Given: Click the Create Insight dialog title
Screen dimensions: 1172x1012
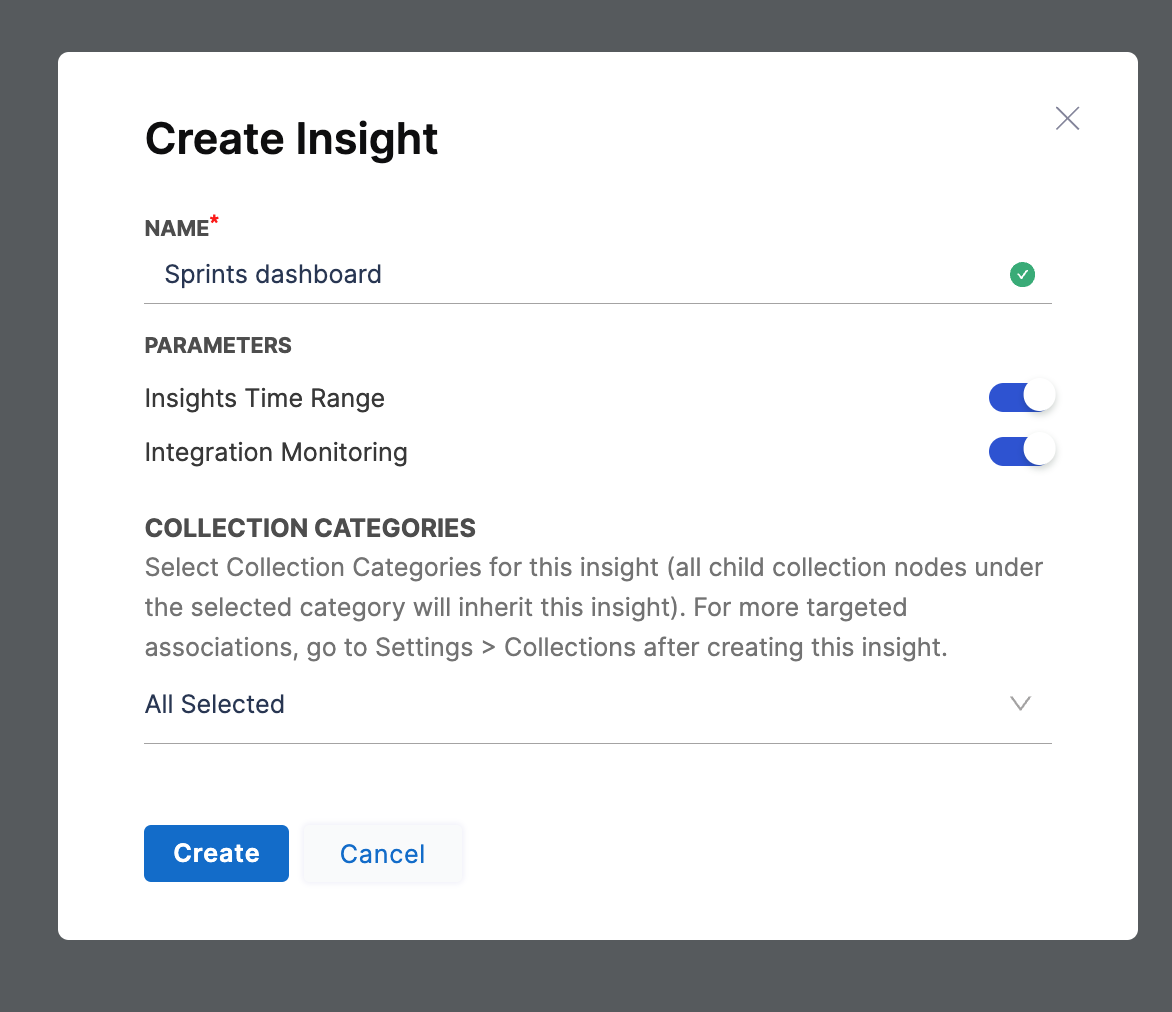Looking at the screenshot, I should click(291, 138).
